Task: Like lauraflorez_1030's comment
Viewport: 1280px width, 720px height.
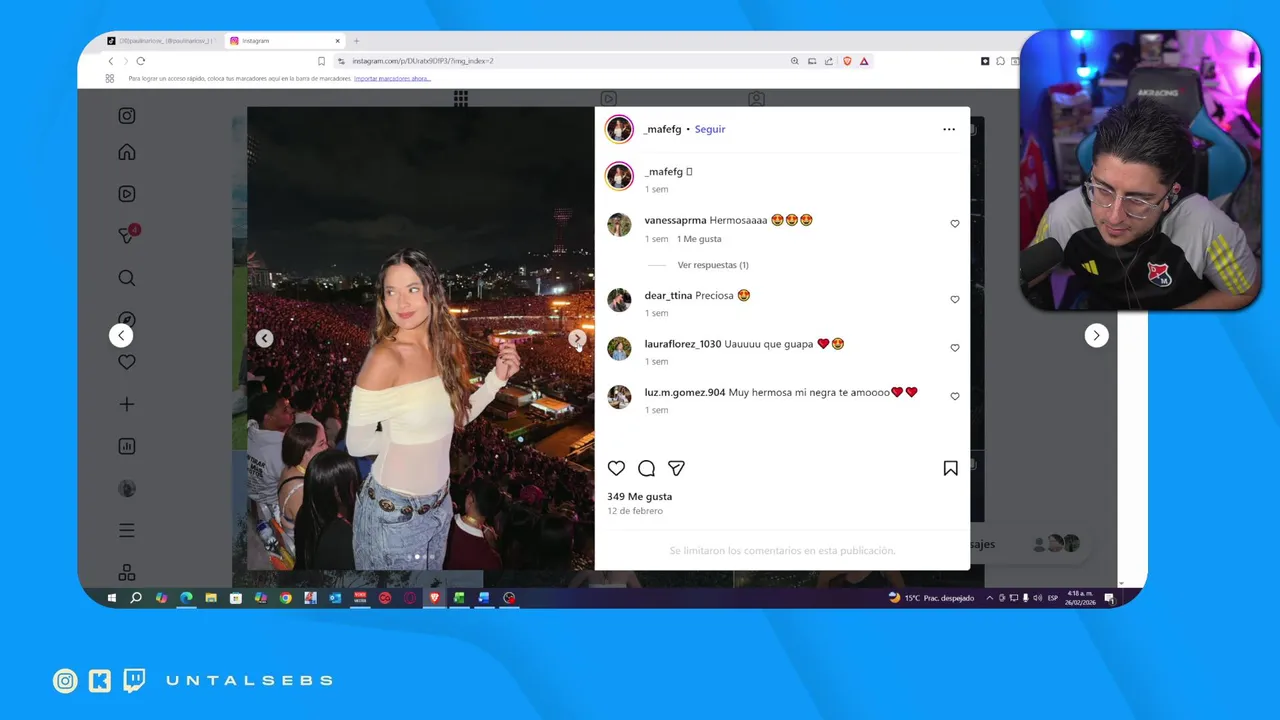Action: (955, 348)
